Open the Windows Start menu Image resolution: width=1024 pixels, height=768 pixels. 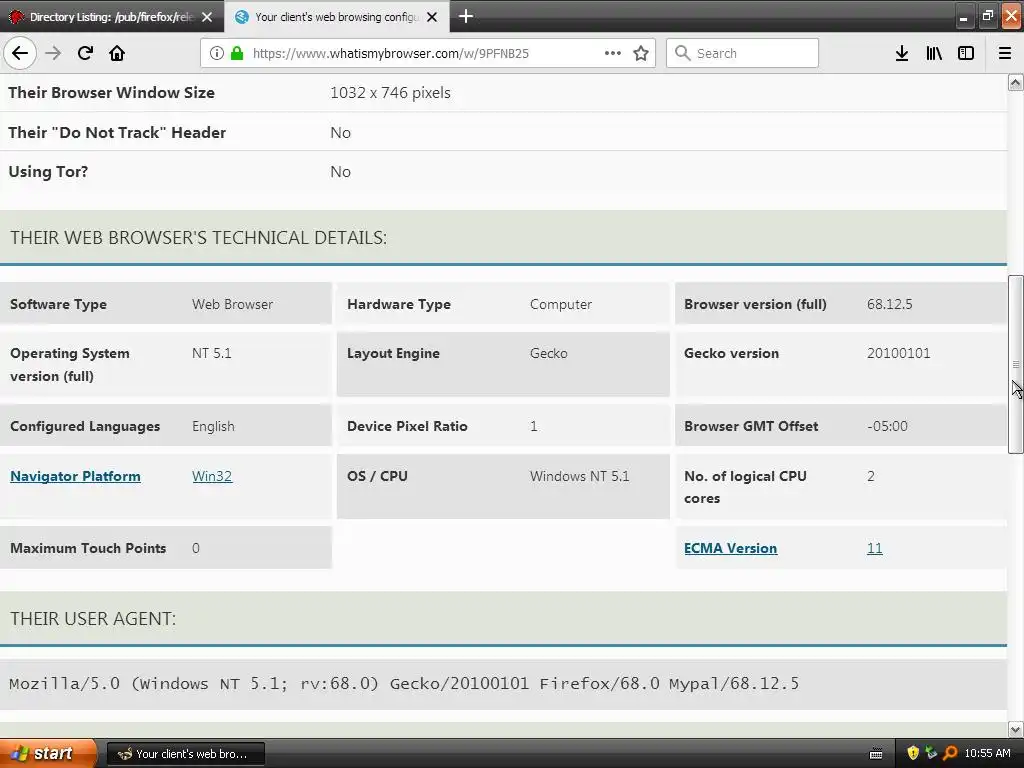click(x=48, y=753)
